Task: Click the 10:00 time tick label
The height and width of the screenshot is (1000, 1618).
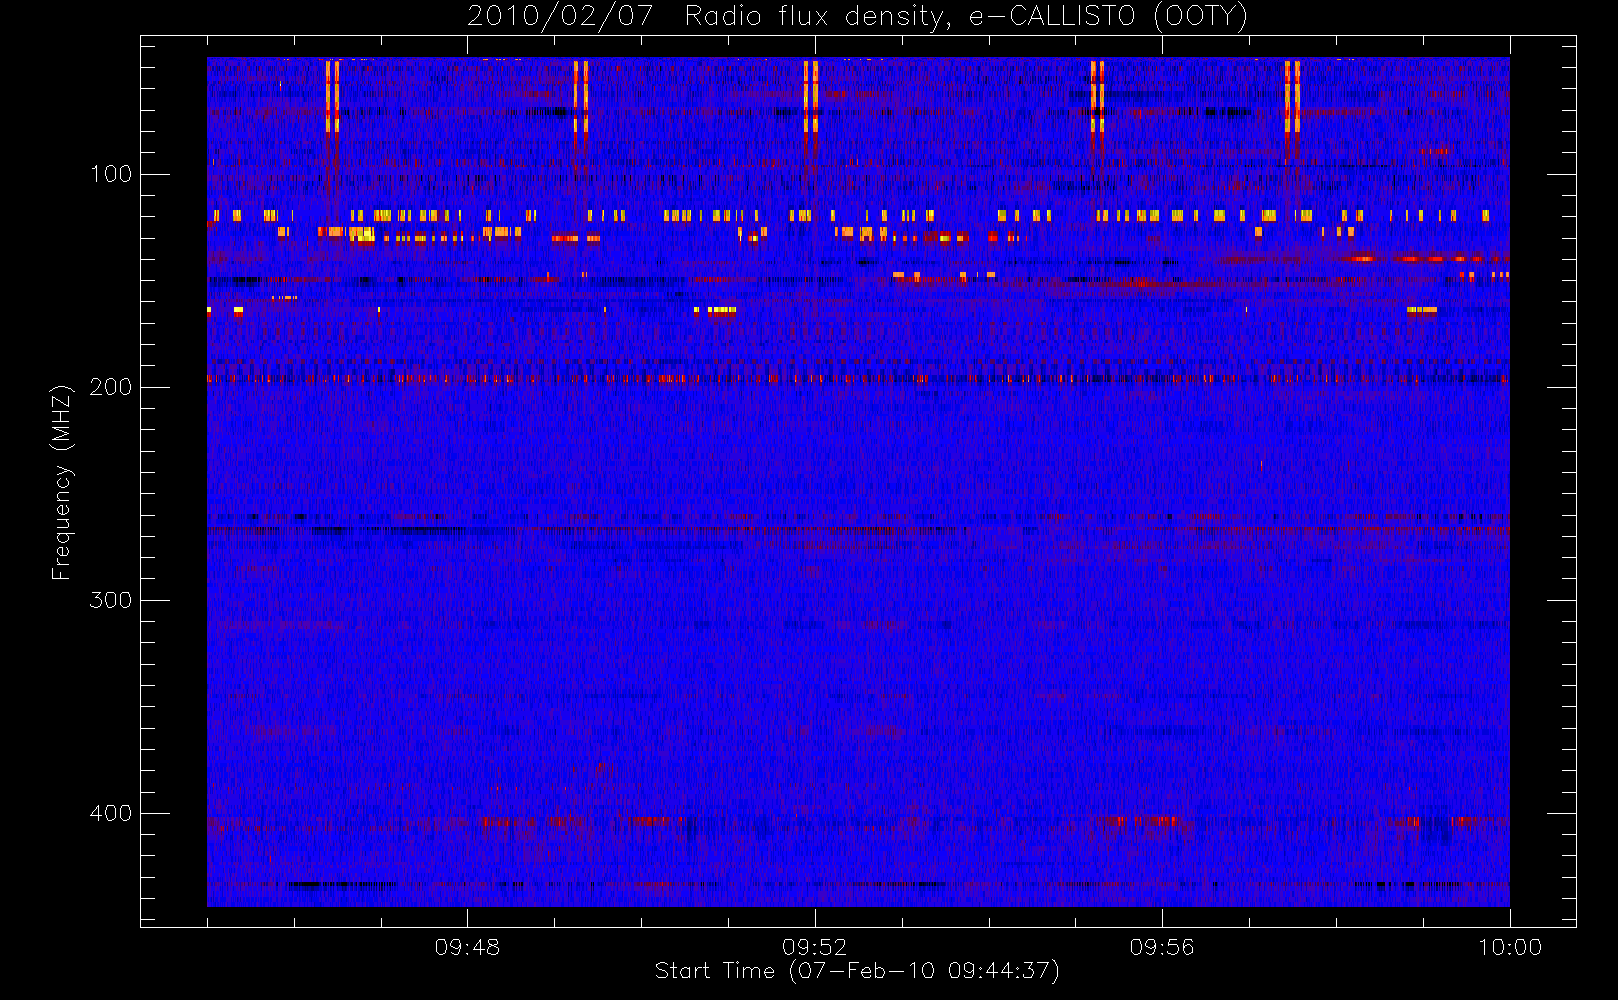Action: (x=1510, y=947)
